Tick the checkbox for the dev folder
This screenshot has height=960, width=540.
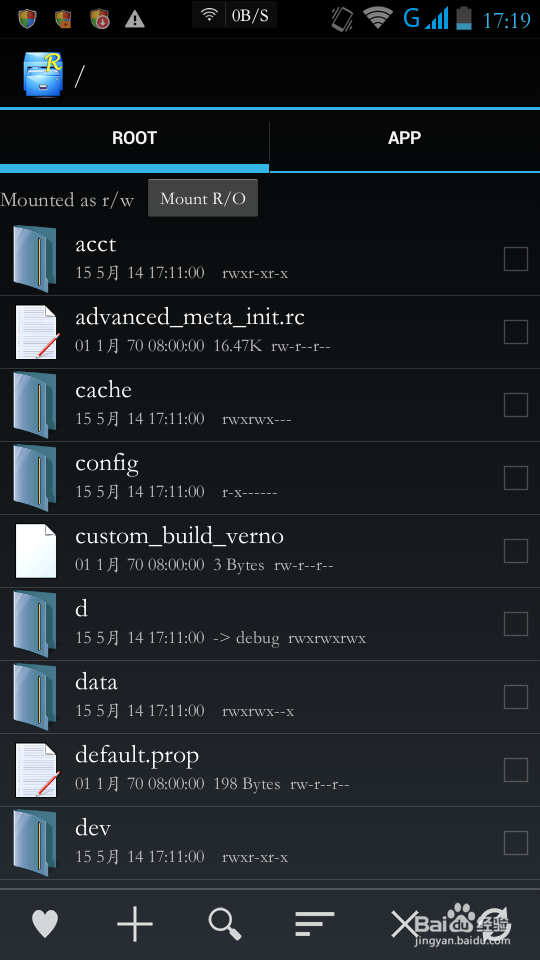coord(516,843)
